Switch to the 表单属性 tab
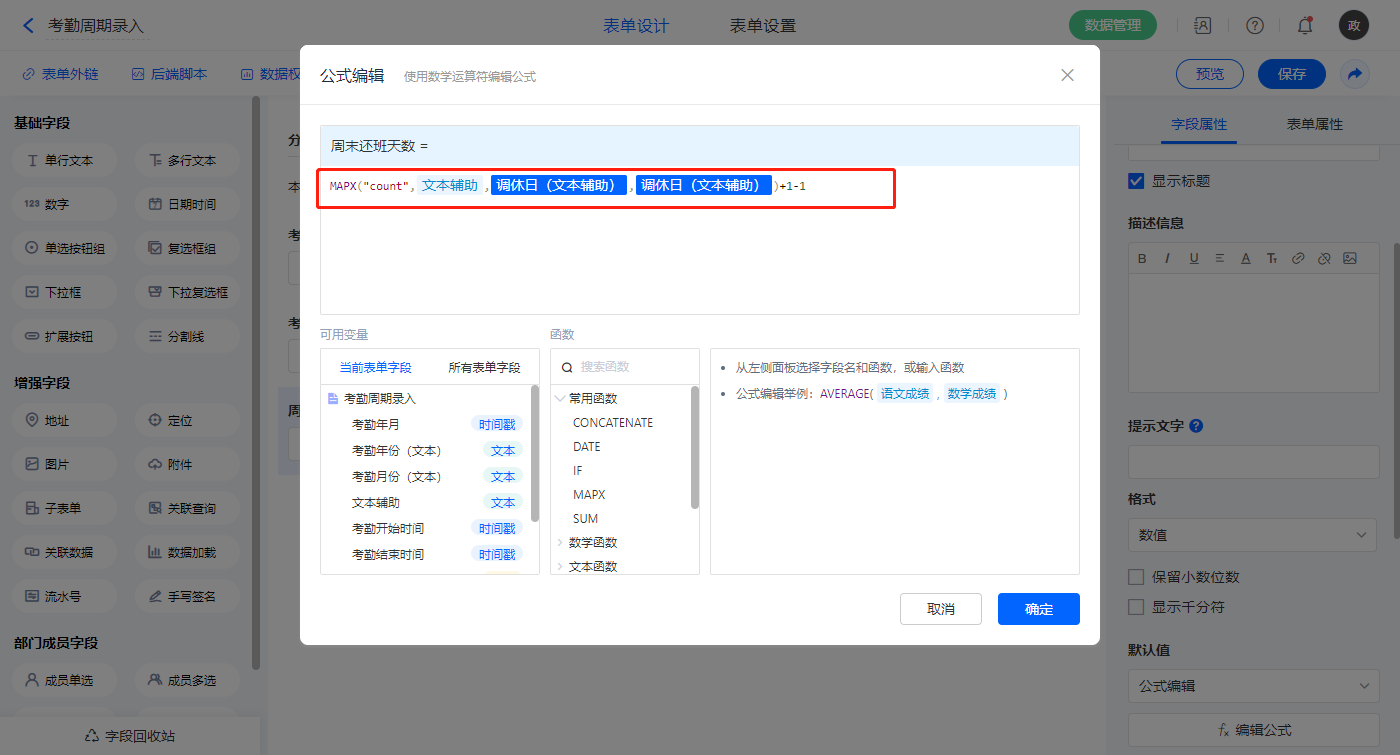 [x=1314, y=124]
